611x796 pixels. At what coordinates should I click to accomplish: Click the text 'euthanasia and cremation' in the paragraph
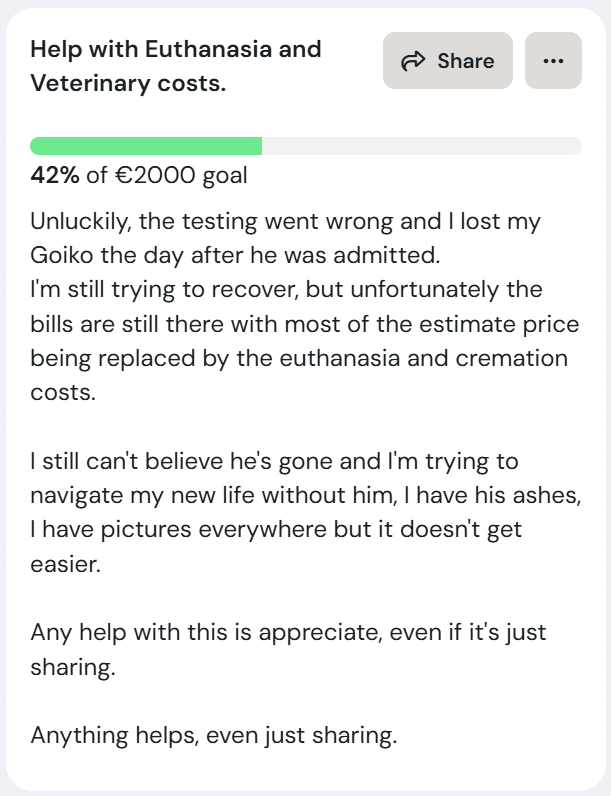pos(443,357)
